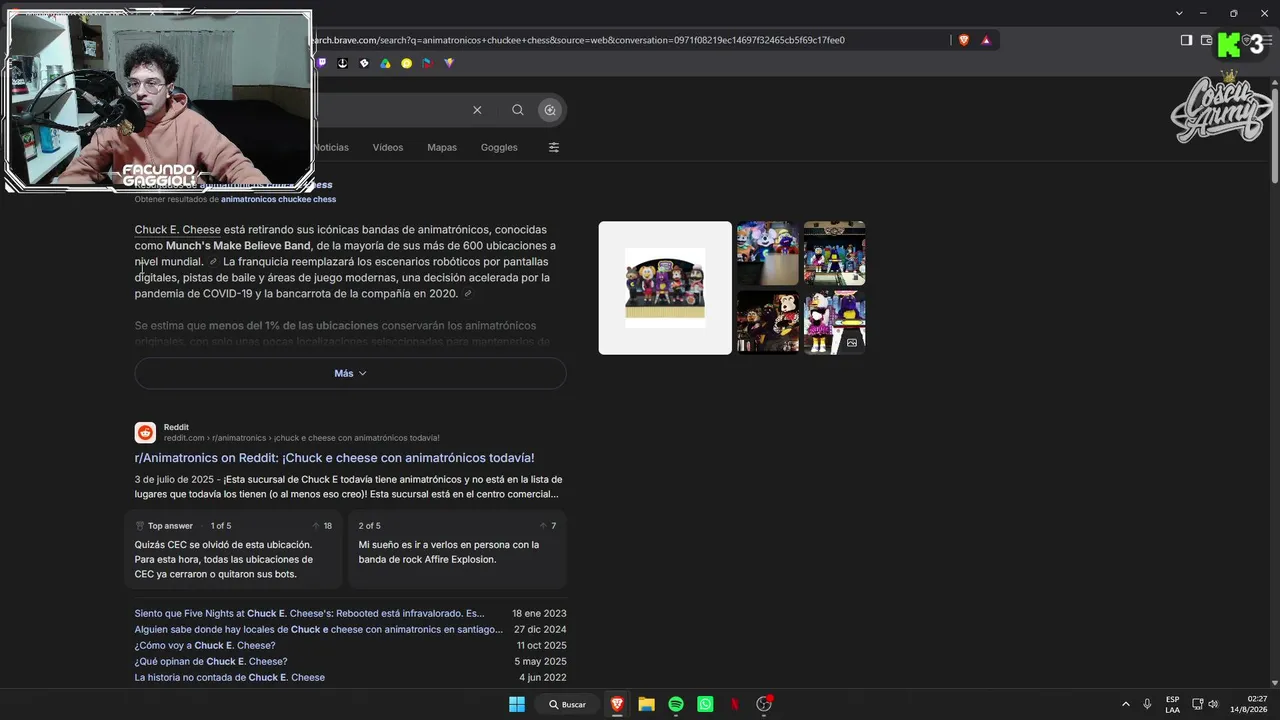1280x720 pixels.
Task: Open the r/Animatronics Reddit result title
Action: [335, 458]
